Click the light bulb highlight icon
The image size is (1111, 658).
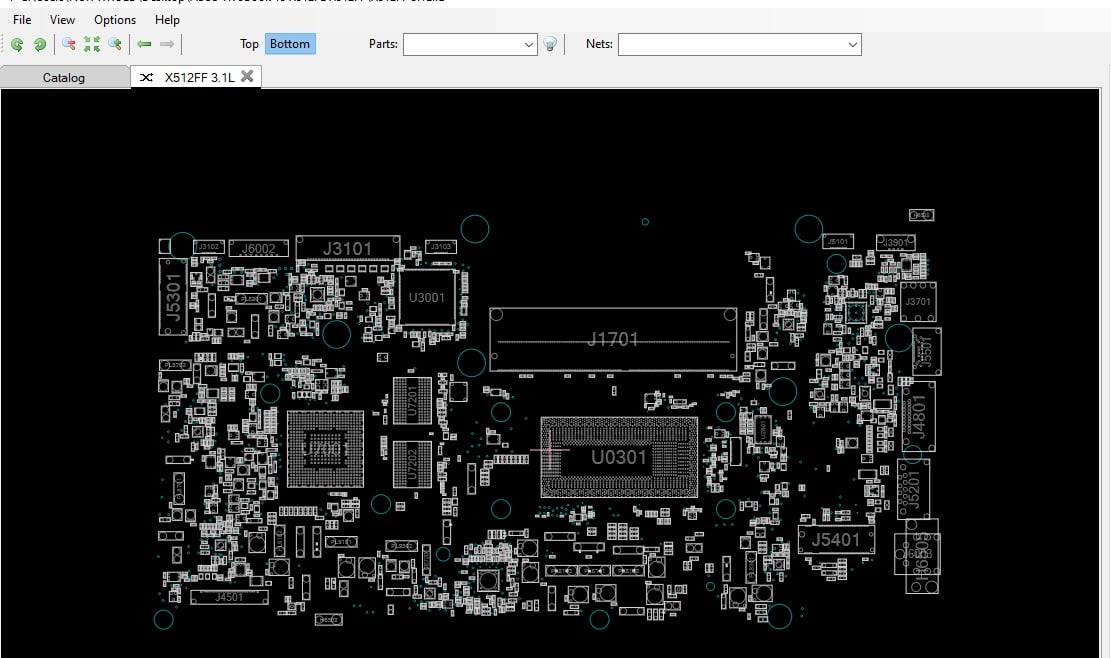coord(550,44)
